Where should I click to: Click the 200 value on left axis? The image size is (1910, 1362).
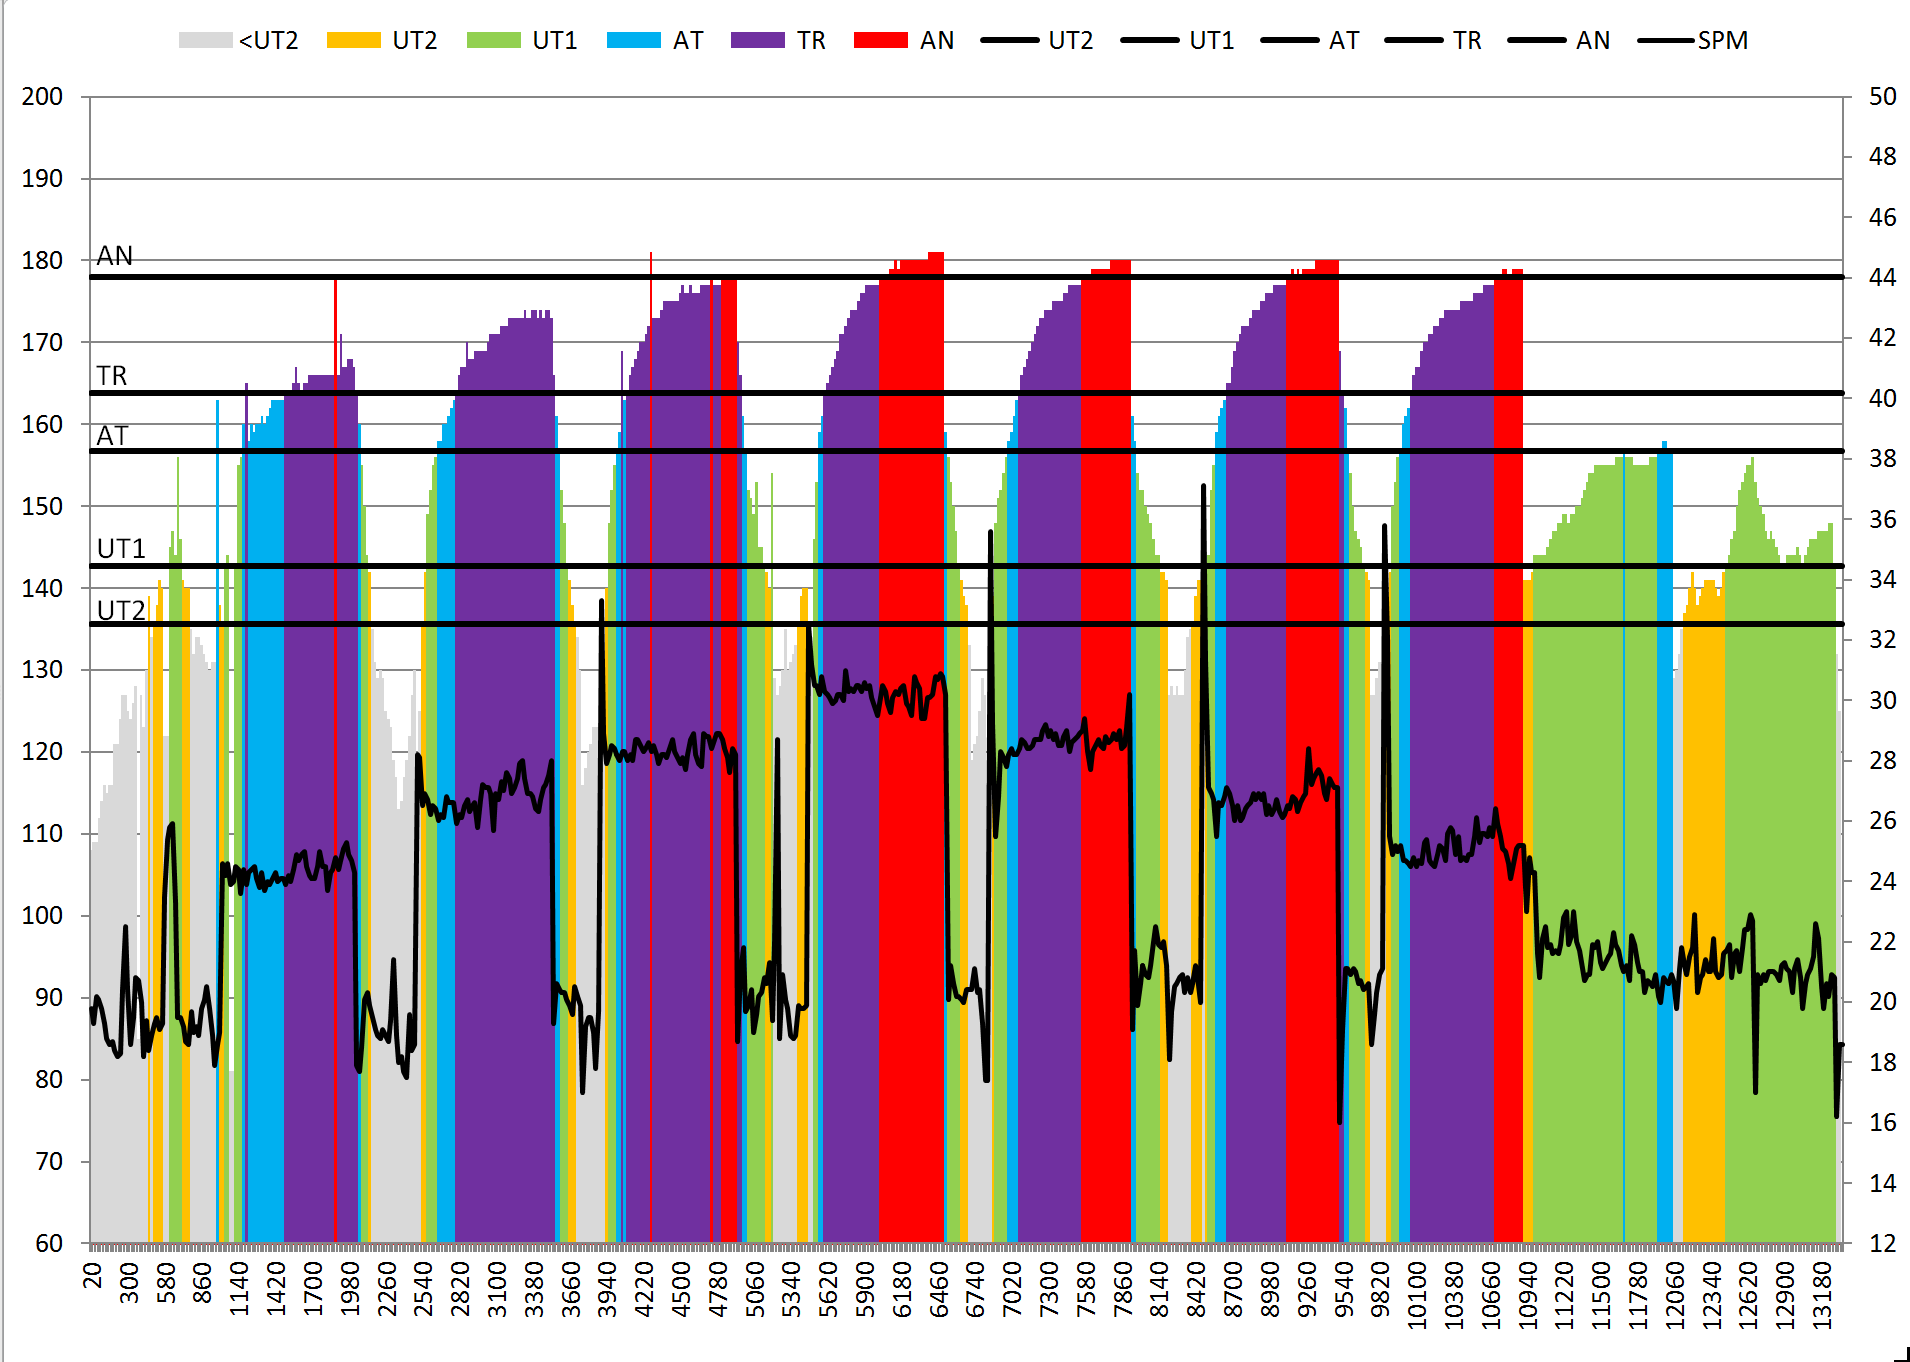42,97
